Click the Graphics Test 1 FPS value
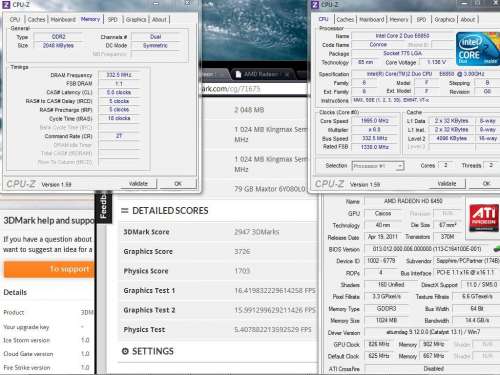Viewport: 500px width, 375px height. click(x=275, y=291)
